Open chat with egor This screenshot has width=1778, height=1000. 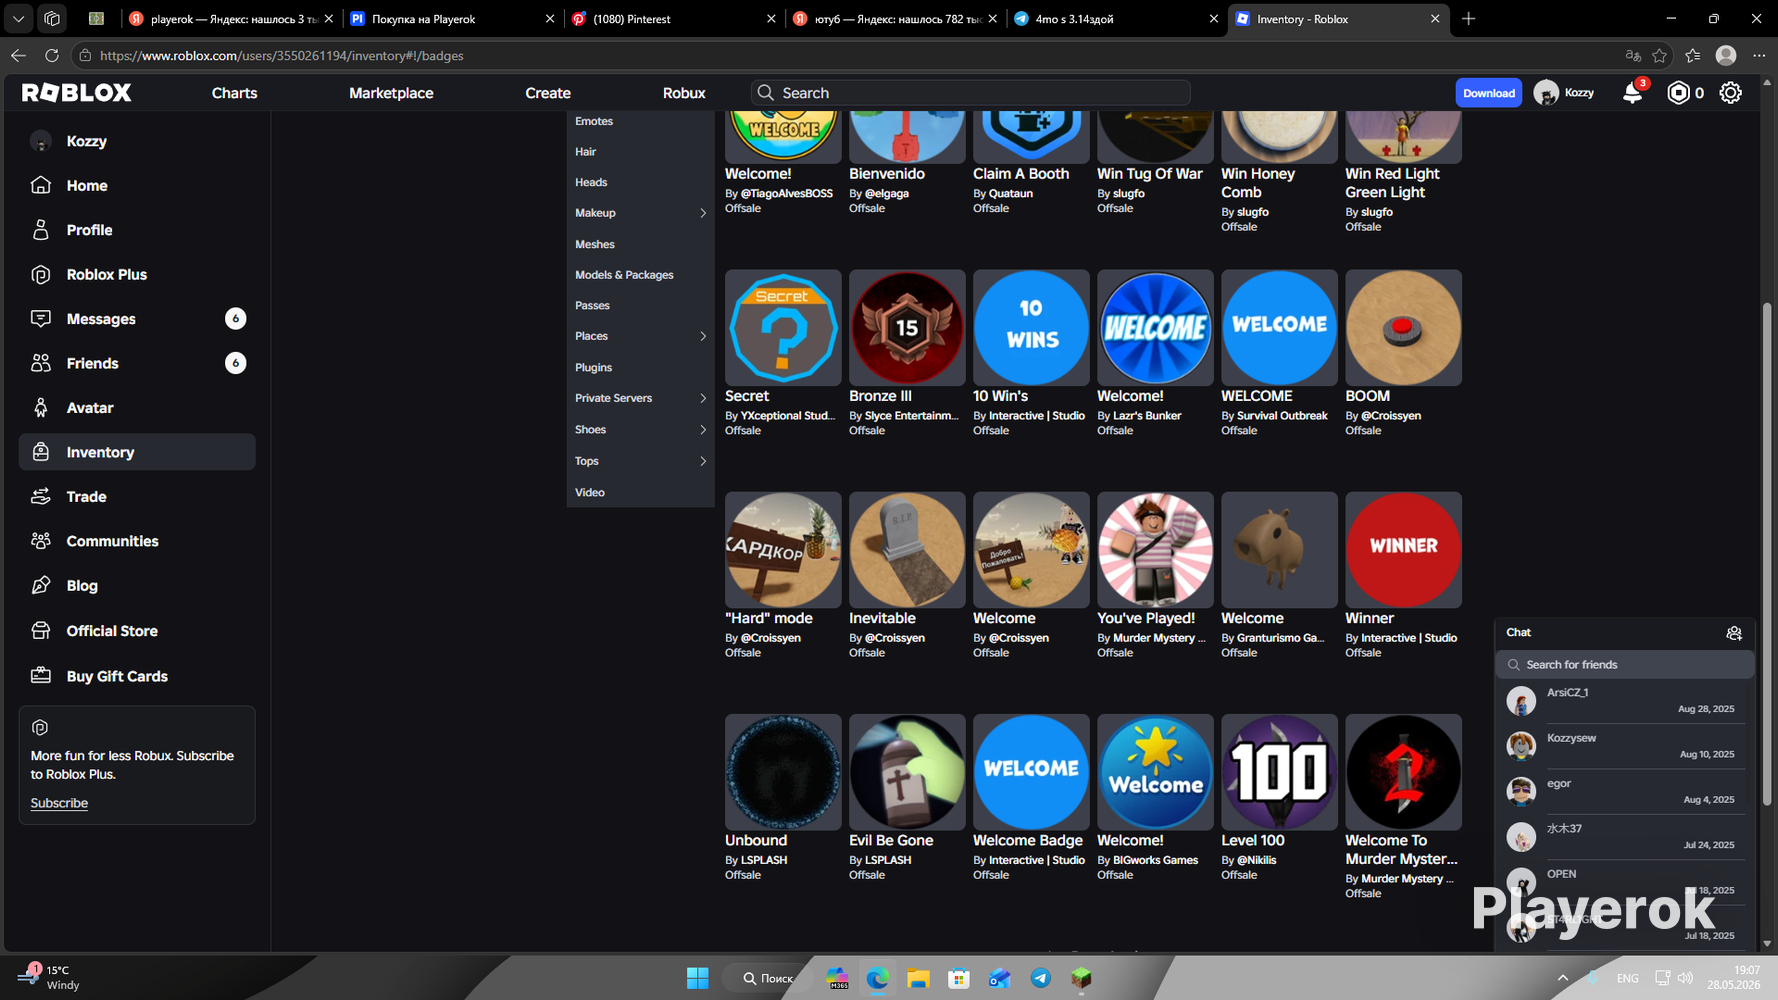click(1625, 791)
